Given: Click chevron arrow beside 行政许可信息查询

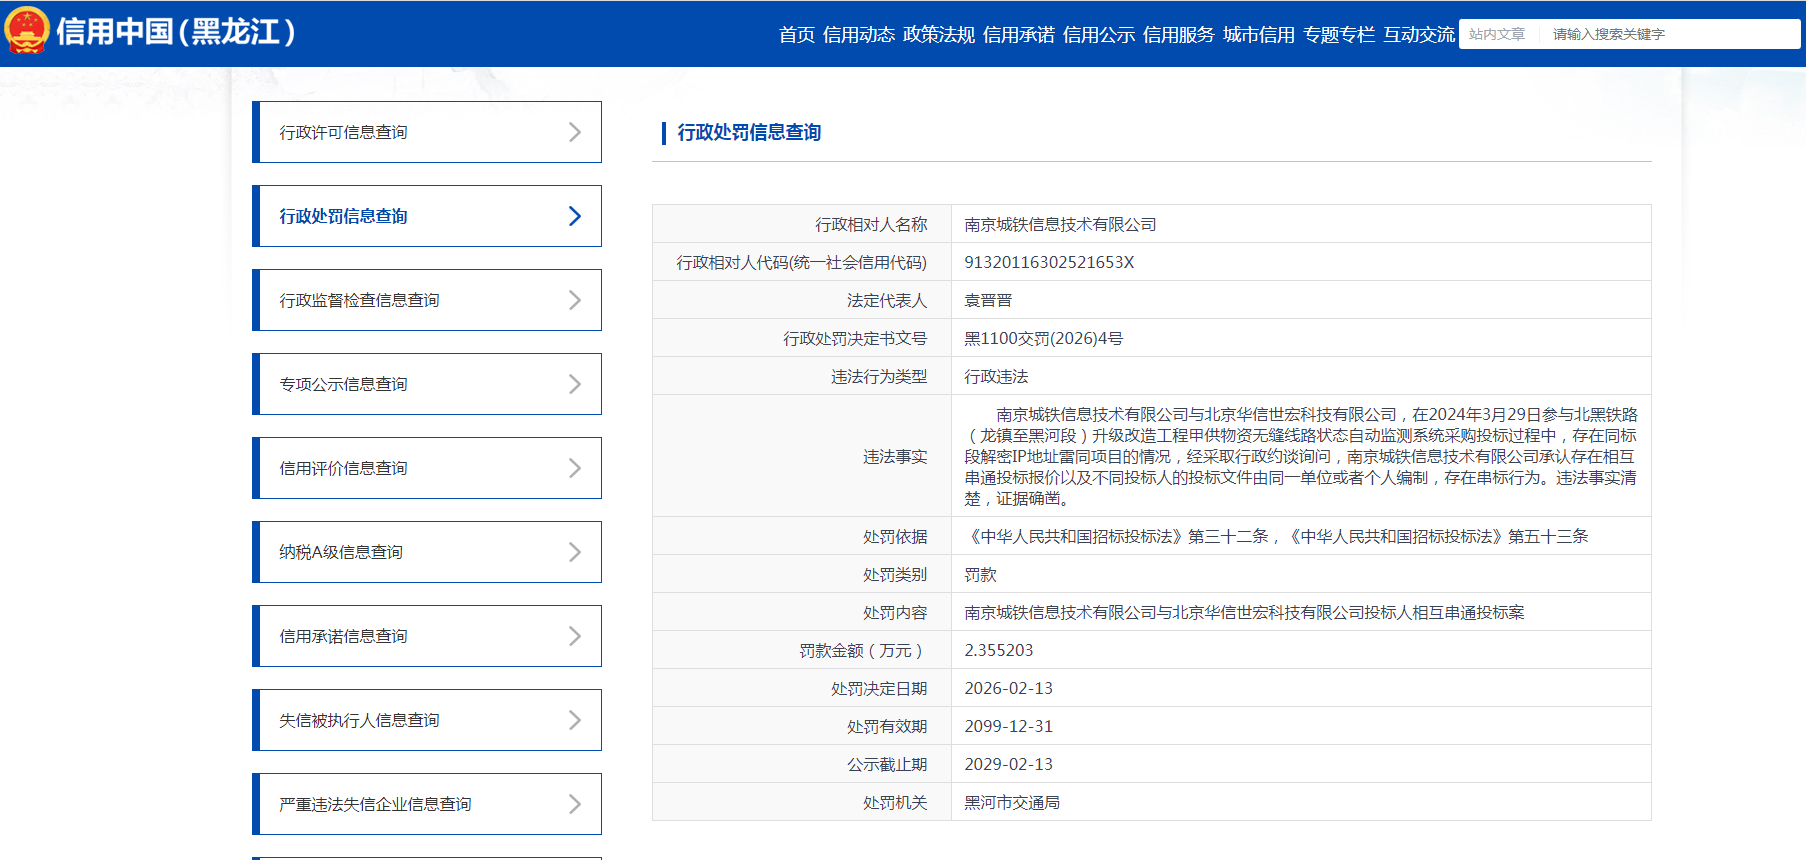Looking at the screenshot, I should (x=574, y=132).
